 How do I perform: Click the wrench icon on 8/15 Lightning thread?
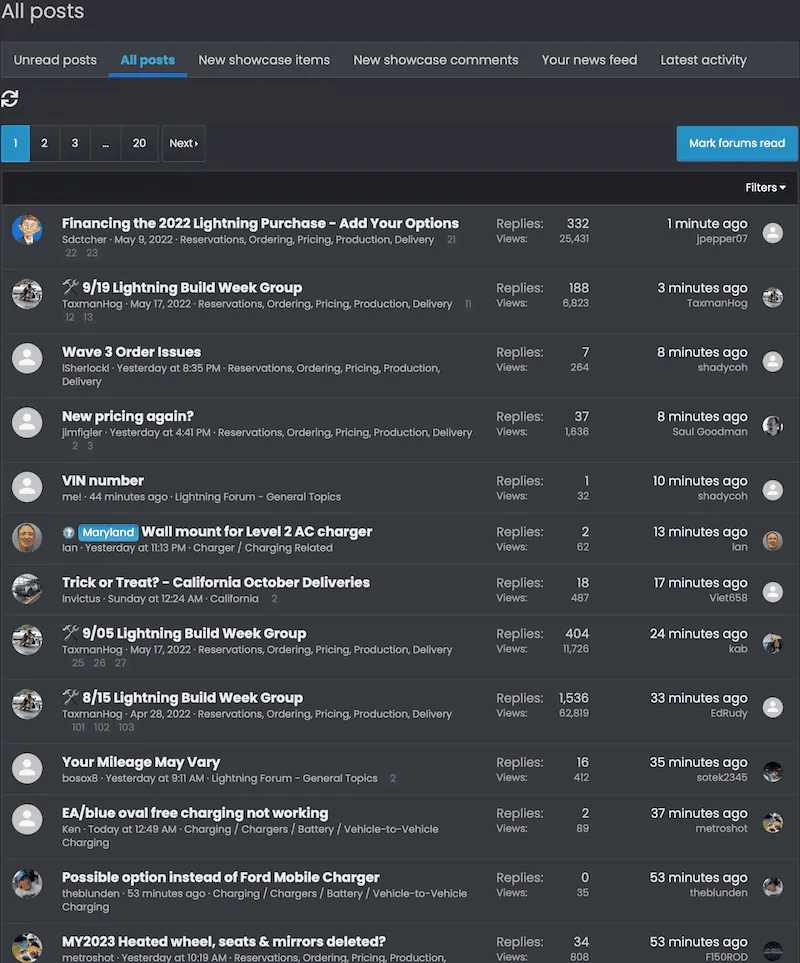[71, 697]
